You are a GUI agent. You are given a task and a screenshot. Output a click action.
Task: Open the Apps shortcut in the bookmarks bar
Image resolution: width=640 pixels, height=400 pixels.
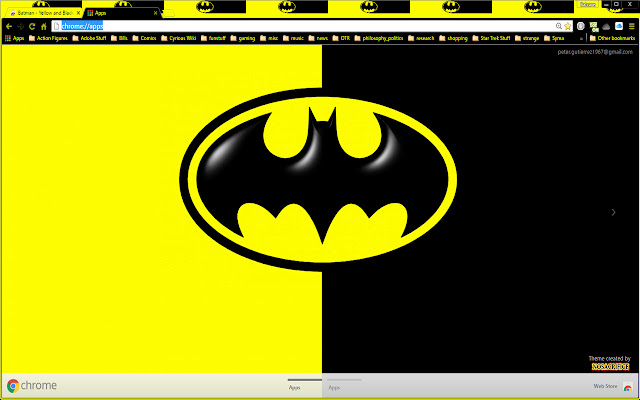coord(15,38)
